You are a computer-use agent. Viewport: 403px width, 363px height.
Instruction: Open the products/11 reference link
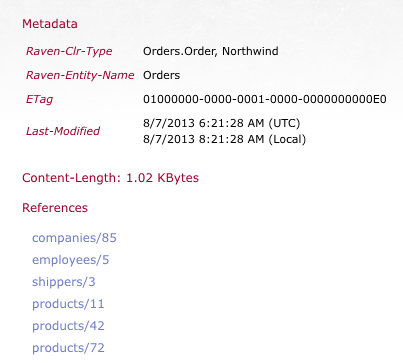(68, 304)
